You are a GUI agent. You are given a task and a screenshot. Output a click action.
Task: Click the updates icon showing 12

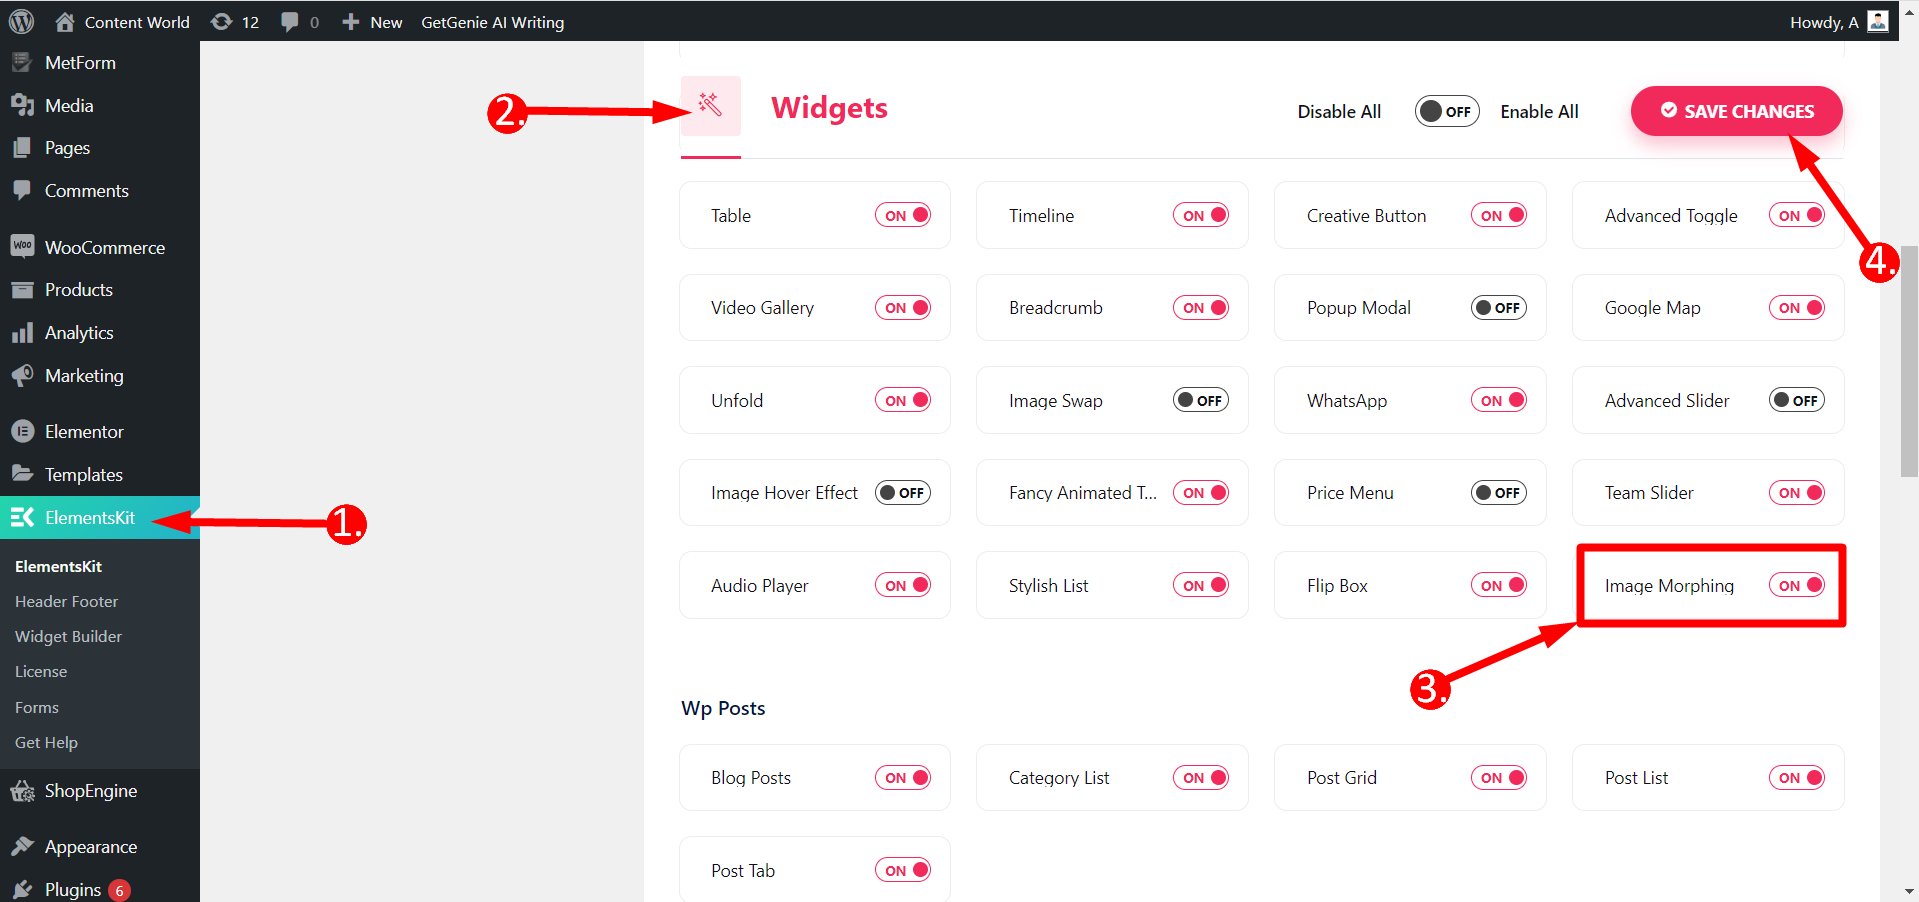click(222, 21)
